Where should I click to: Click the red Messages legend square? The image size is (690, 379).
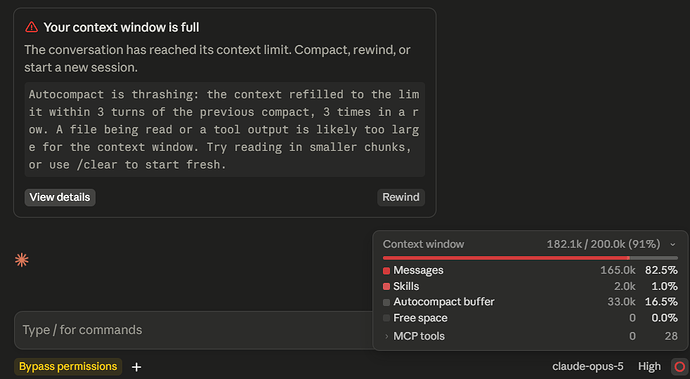tap(386, 271)
